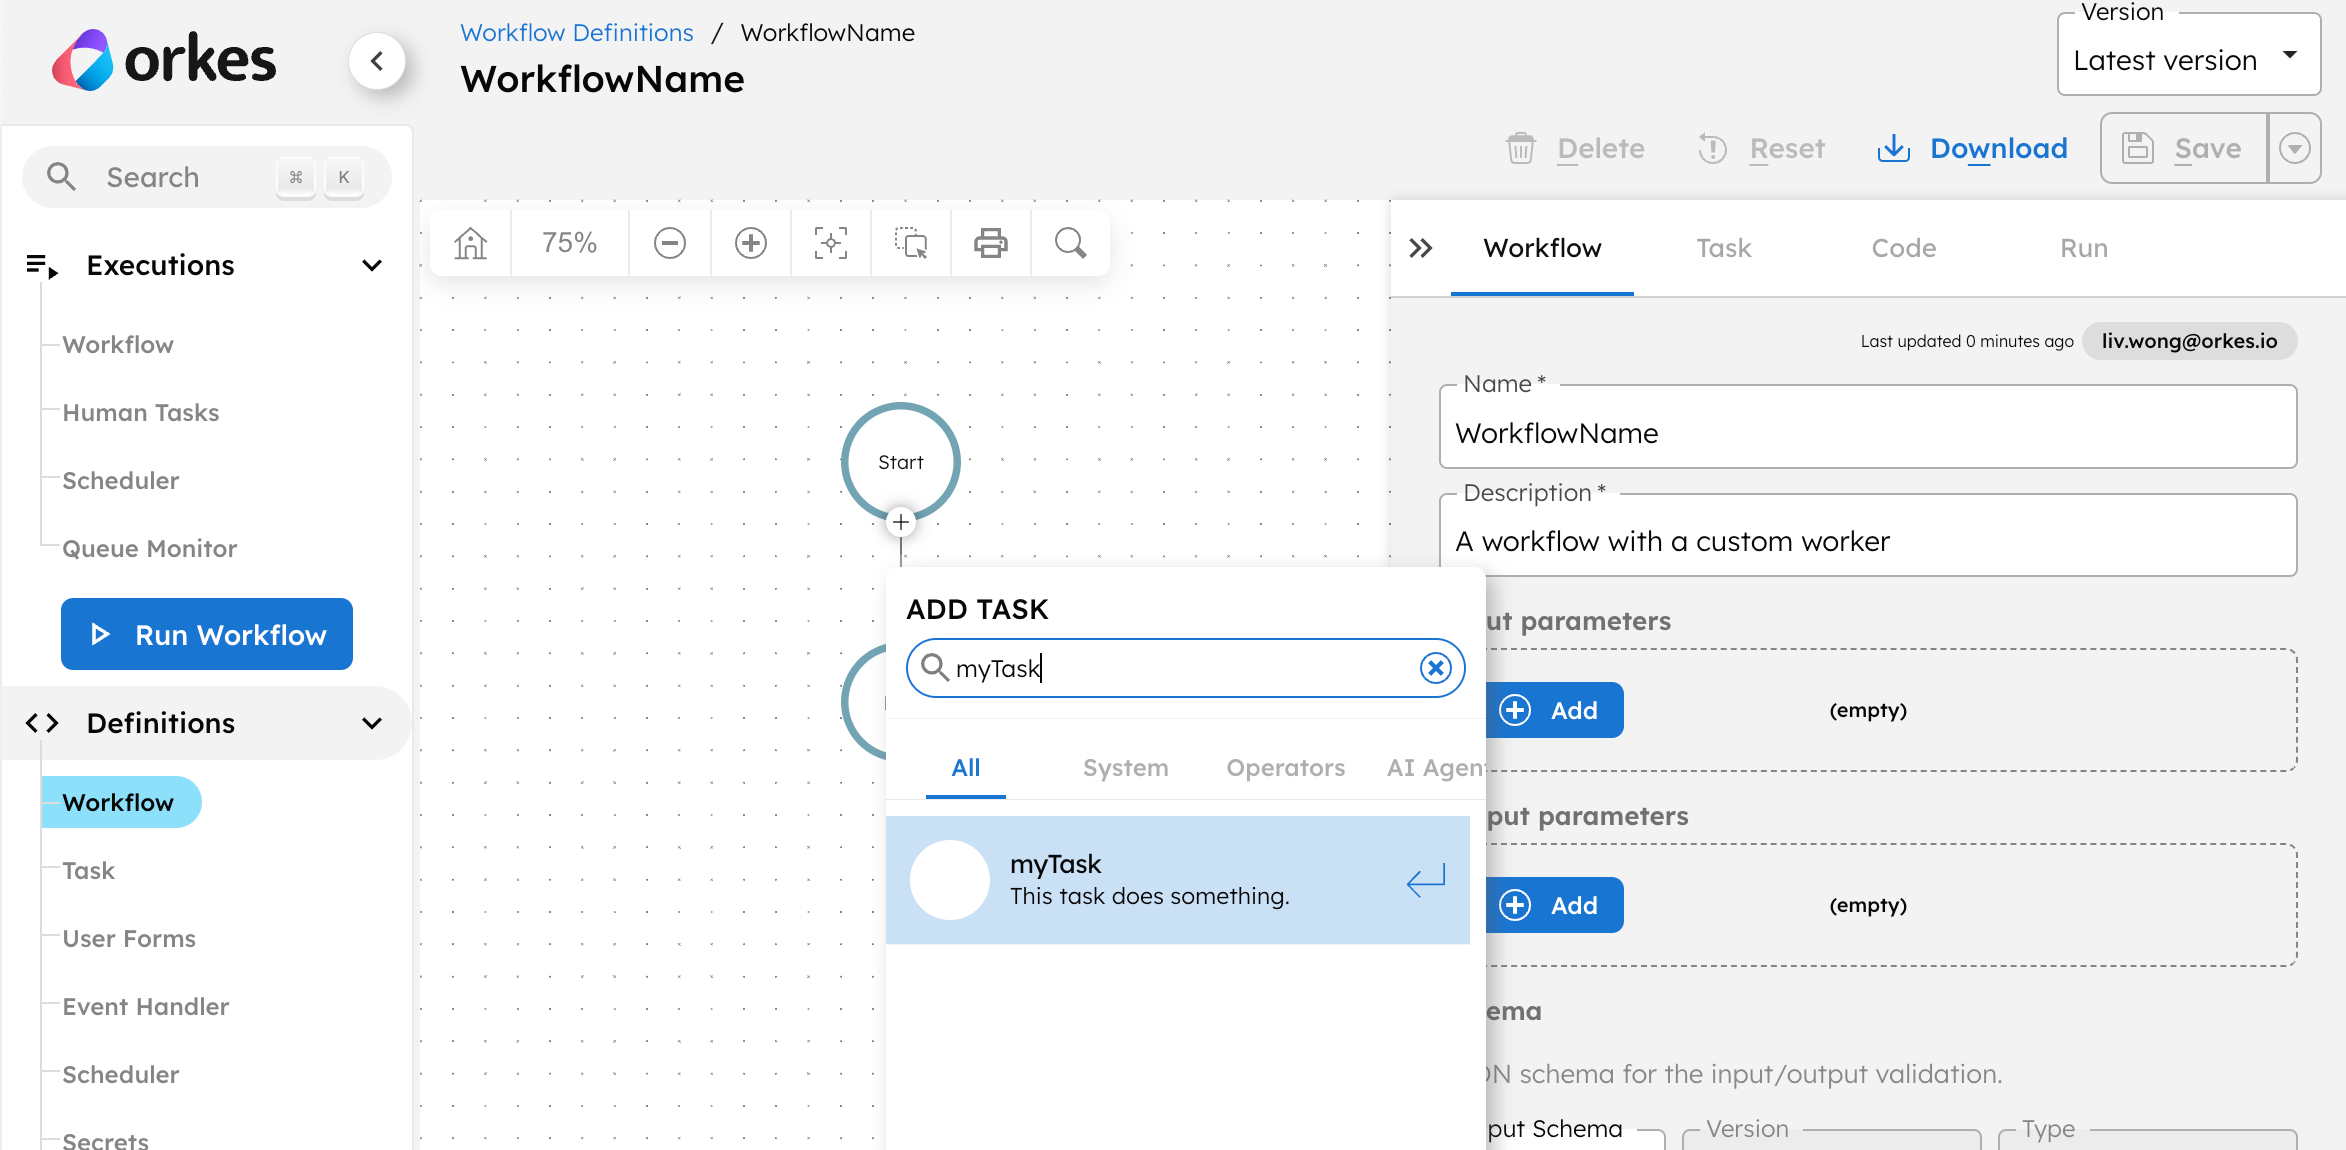This screenshot has width=2346, height=1150.
Task: Collapse the Definitions section
Action: (372, 723)
